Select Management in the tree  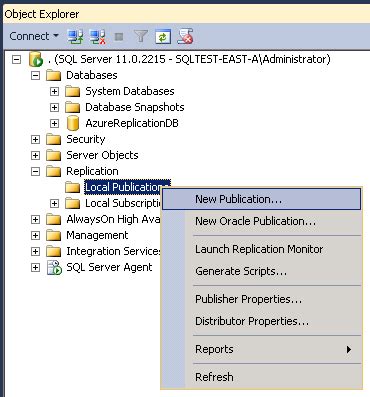[97, 235]
